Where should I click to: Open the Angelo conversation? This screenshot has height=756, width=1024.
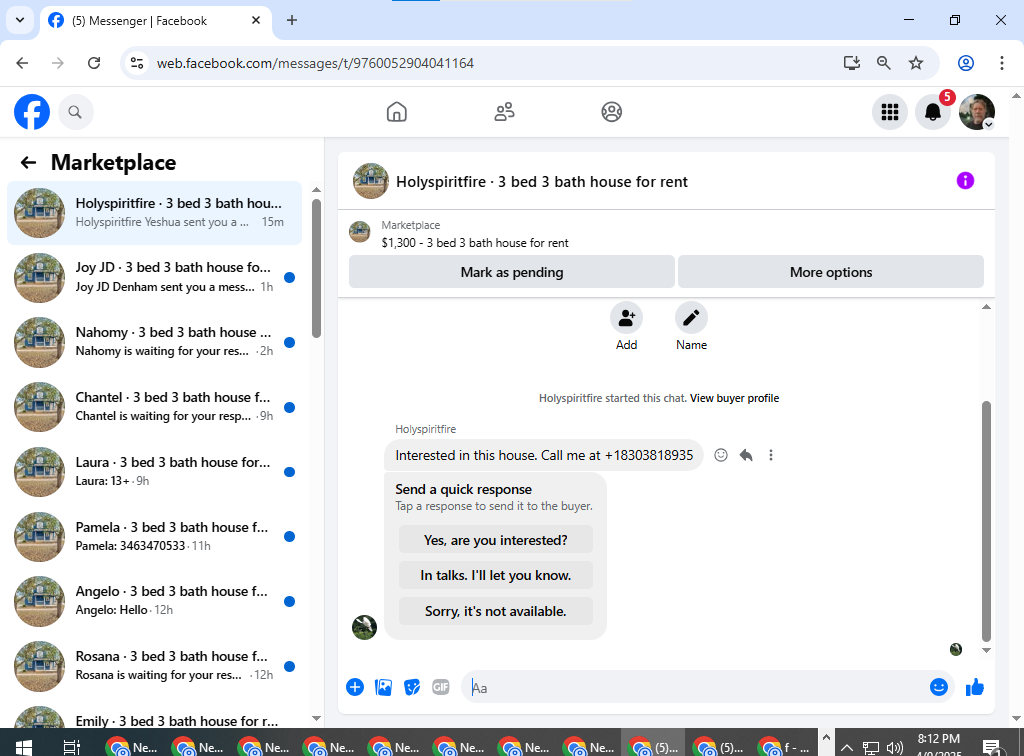click(x=154, y=601)
